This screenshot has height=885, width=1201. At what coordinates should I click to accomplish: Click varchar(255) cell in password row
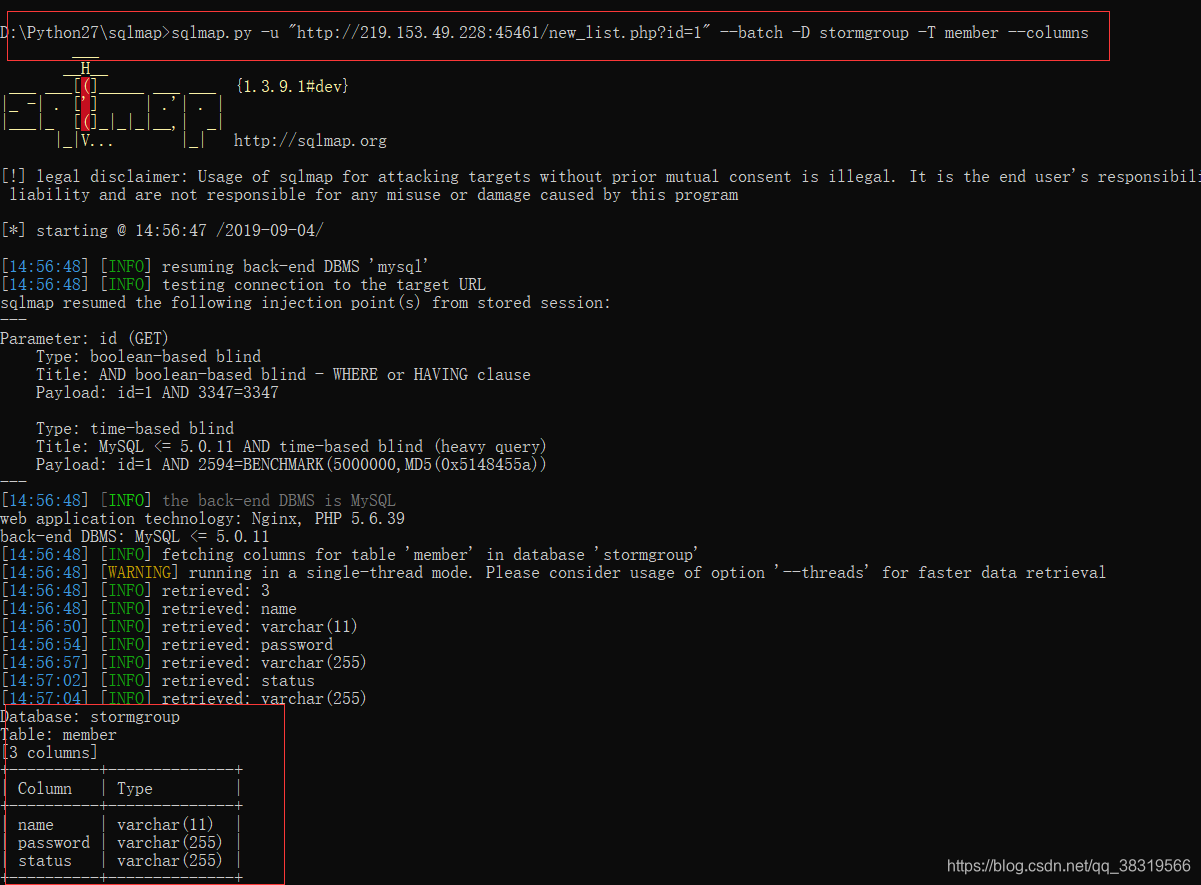coord(170,843)
